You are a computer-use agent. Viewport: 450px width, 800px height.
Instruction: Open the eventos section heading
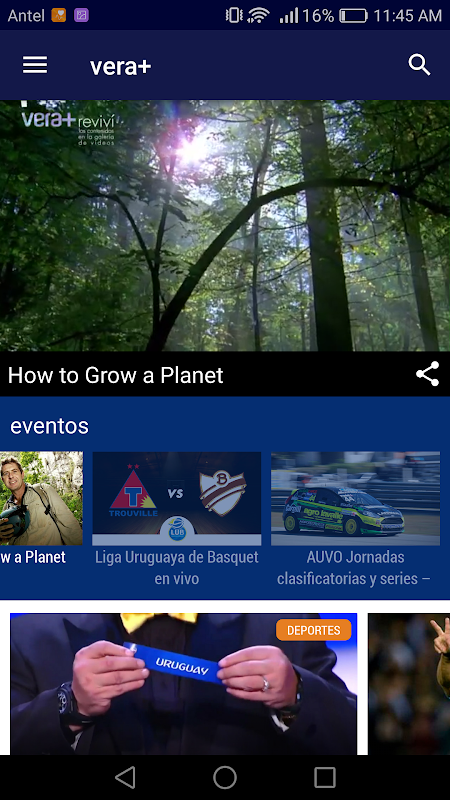point(49,426)
